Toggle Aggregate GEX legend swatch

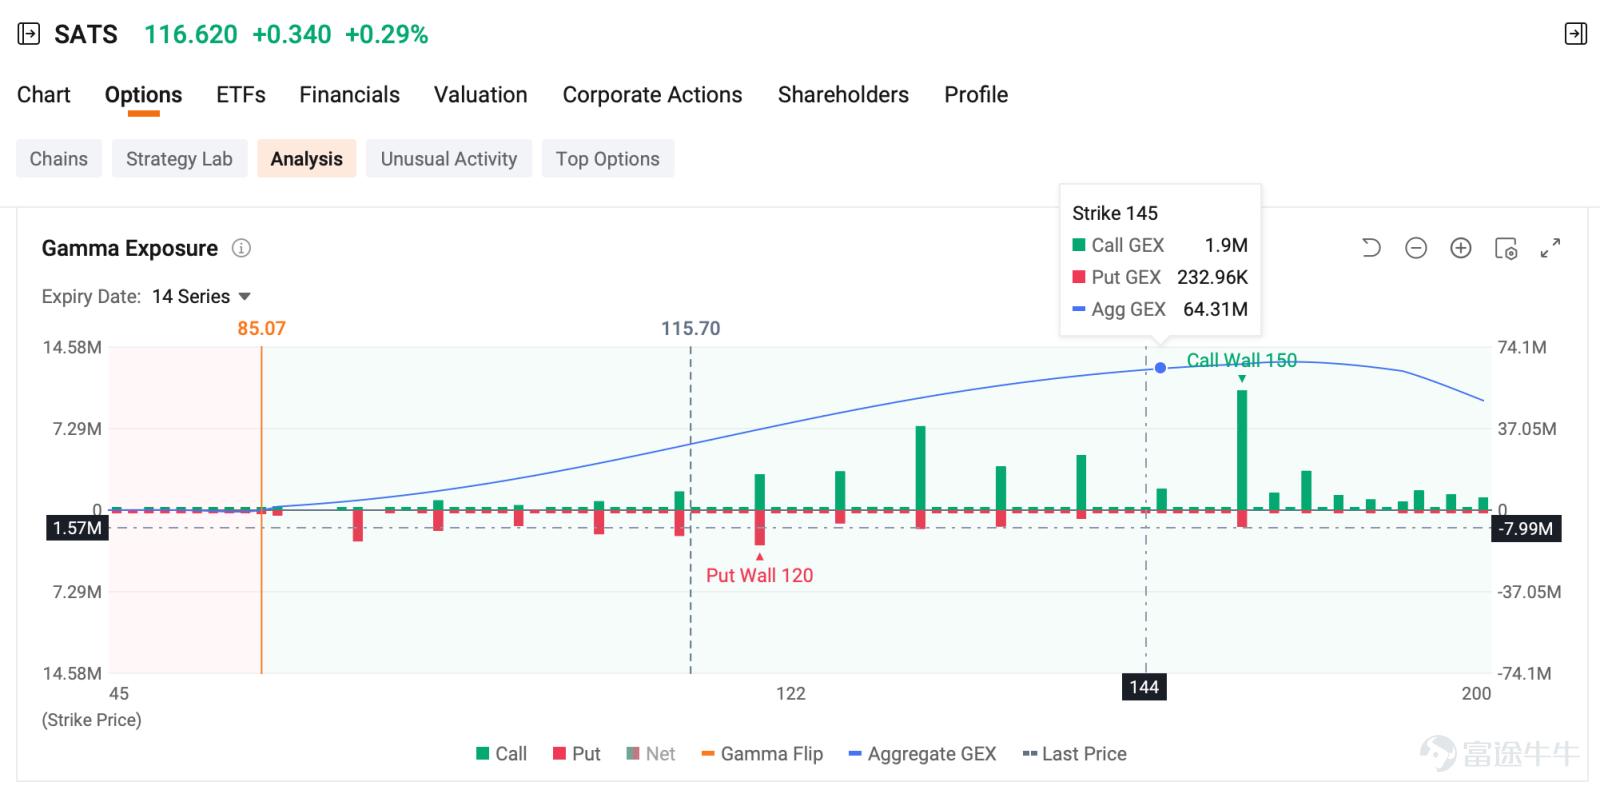pyautogui.click(x=855, y=754)
